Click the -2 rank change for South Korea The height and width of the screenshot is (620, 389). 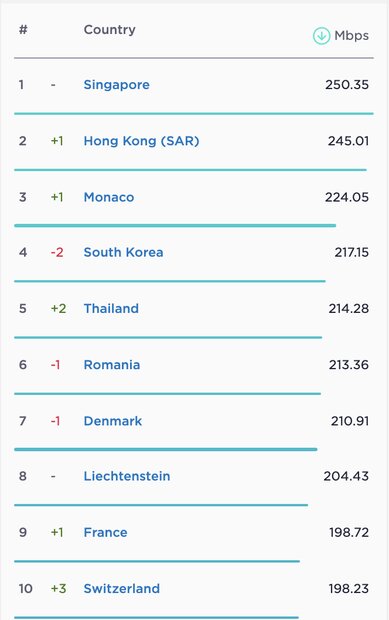point(57,252)
